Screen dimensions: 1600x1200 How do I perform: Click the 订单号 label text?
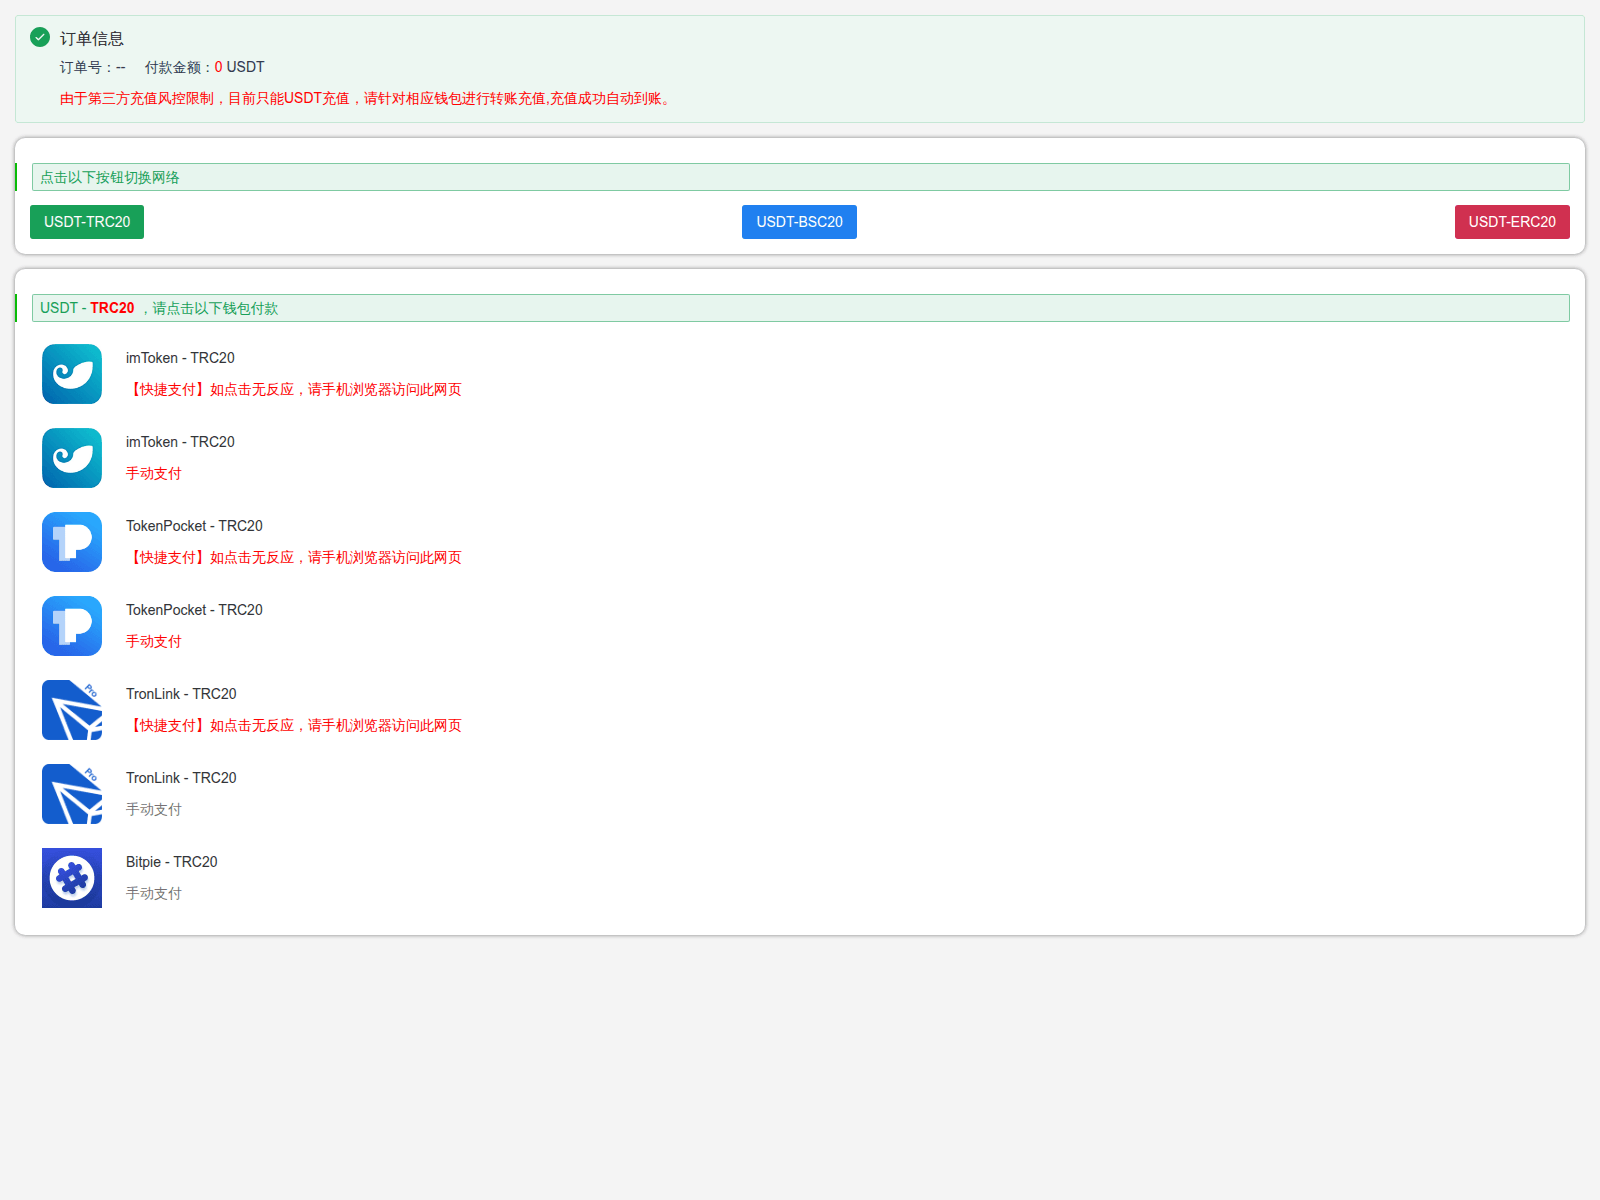[93, 67]
